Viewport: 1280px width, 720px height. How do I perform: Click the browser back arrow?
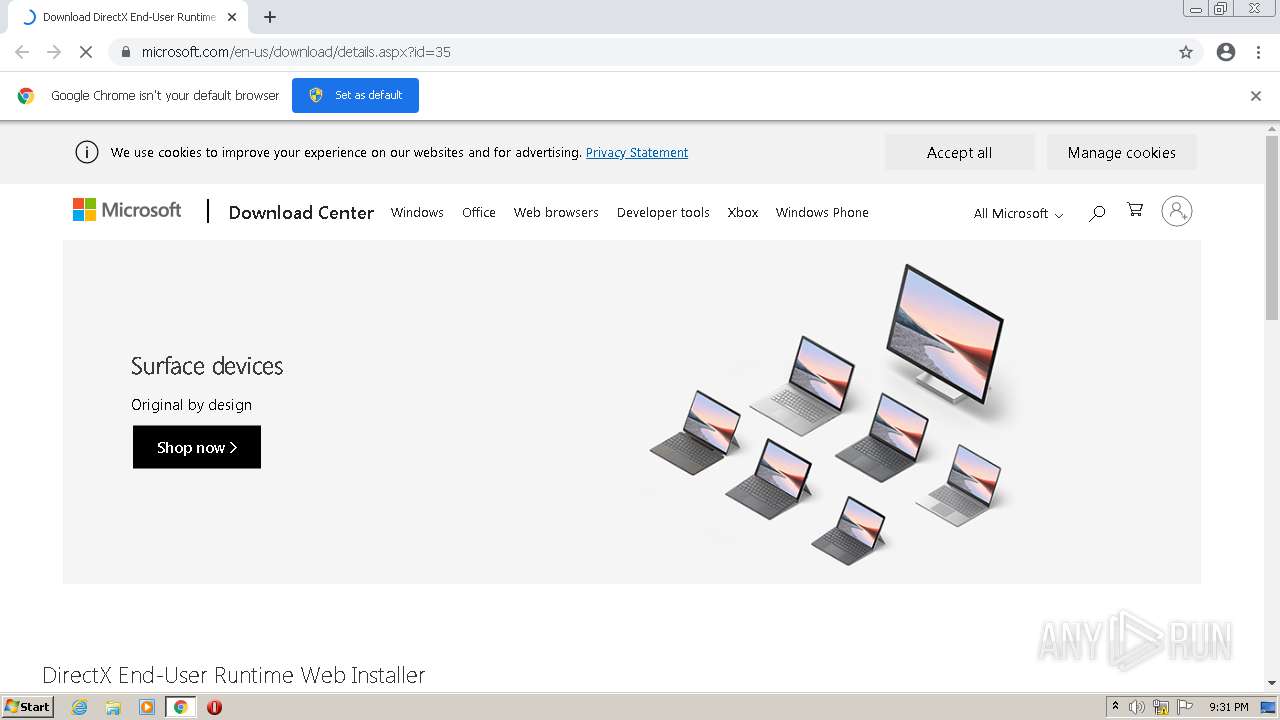[22, 52]
